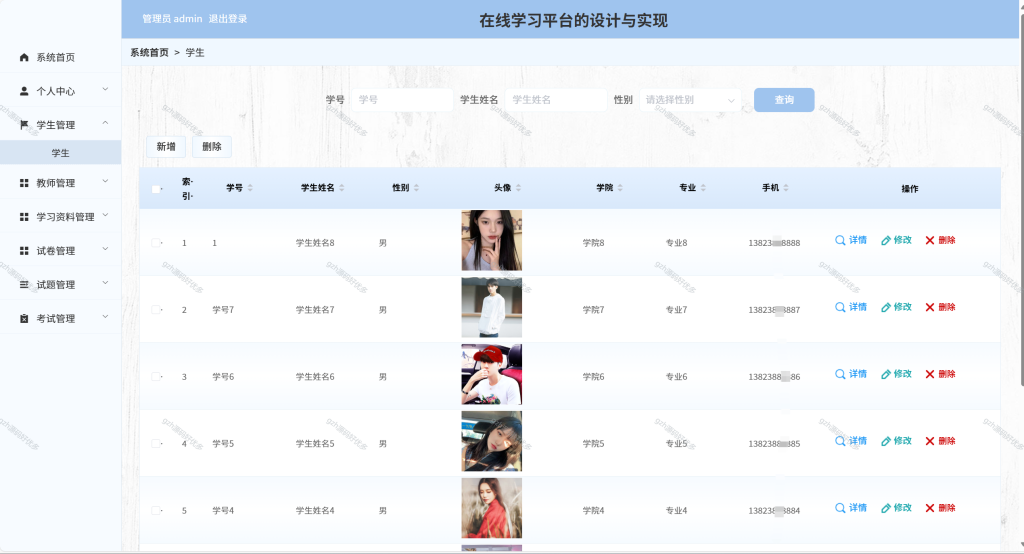This screenshot has width=1024, height=554.
Task: Click the 学号 search input field
Action: click(402, 100)
